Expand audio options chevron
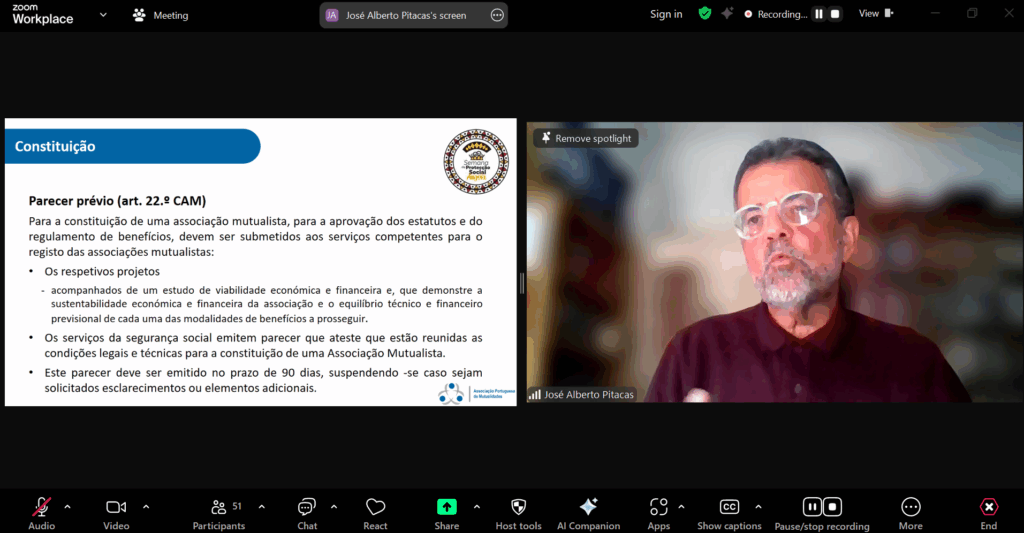 (67, 507)
